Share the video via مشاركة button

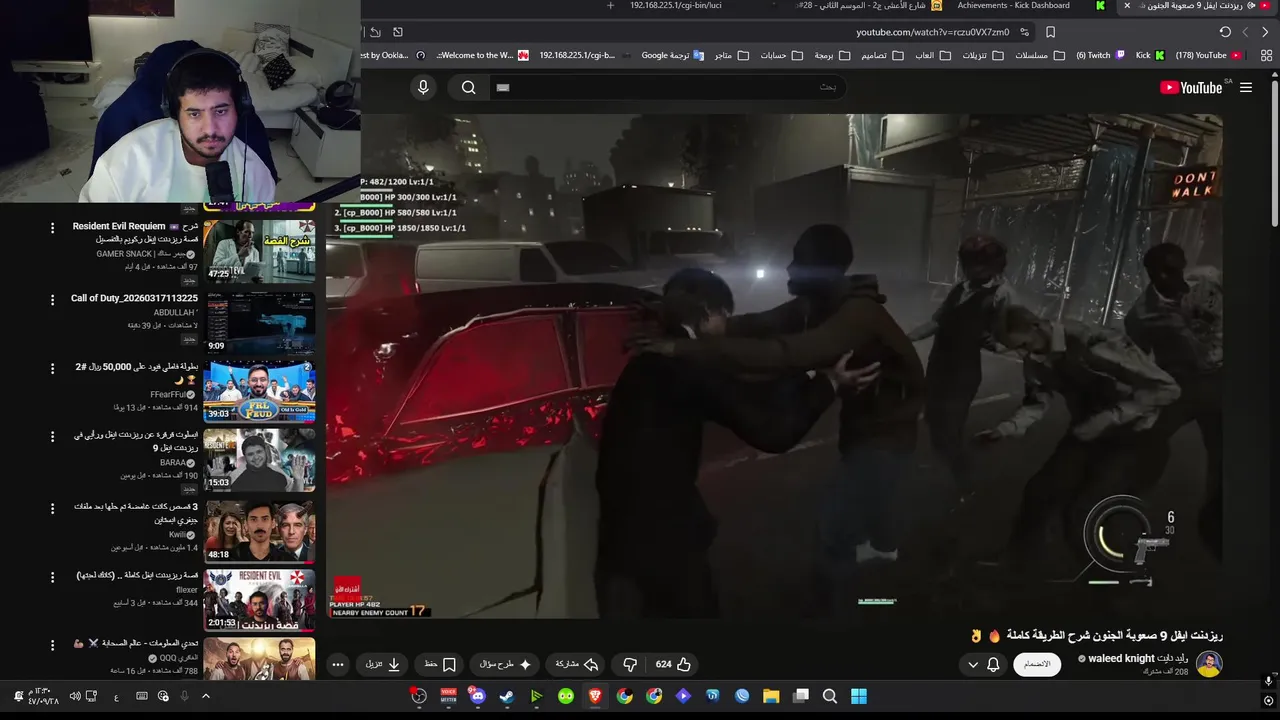pyautogui.click(x=577, y=664)
